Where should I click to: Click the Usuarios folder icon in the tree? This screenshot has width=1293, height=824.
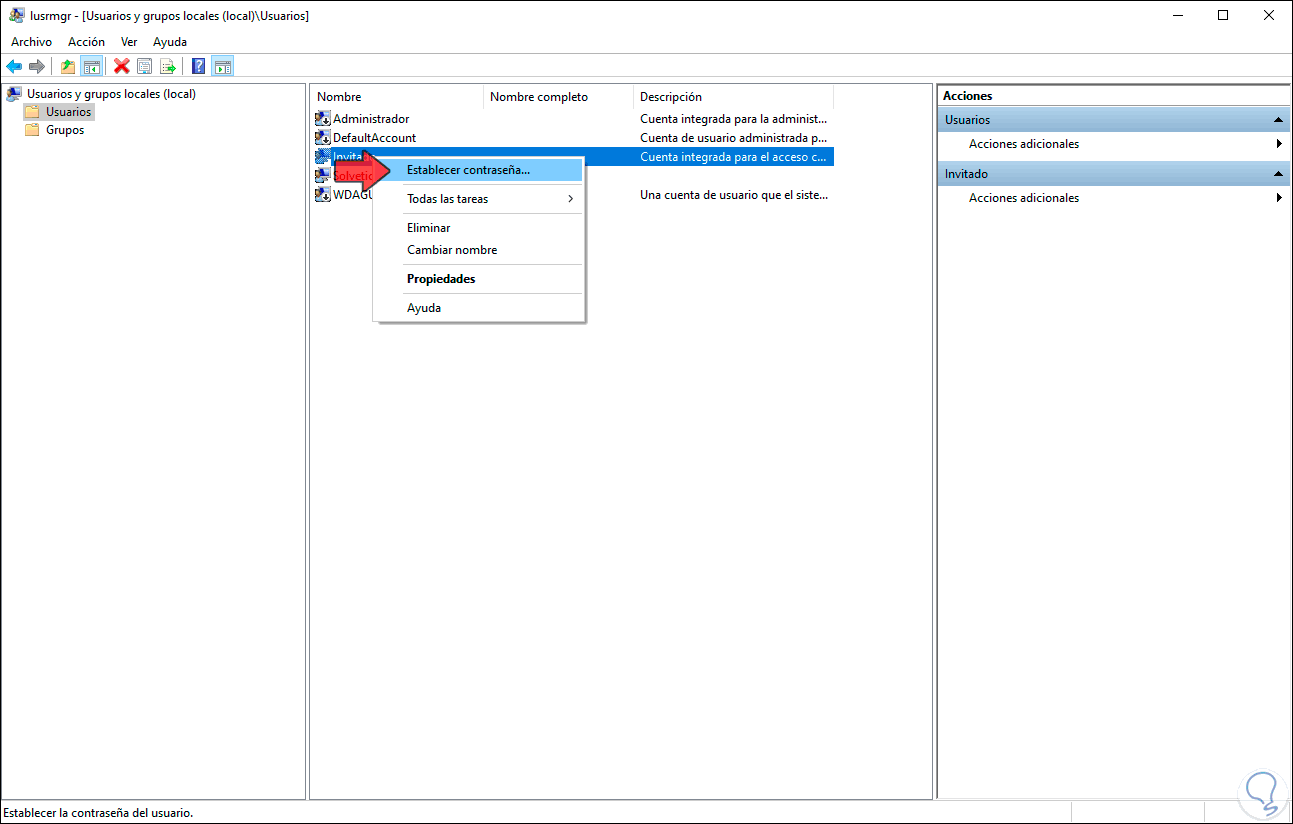pos(33,112)
